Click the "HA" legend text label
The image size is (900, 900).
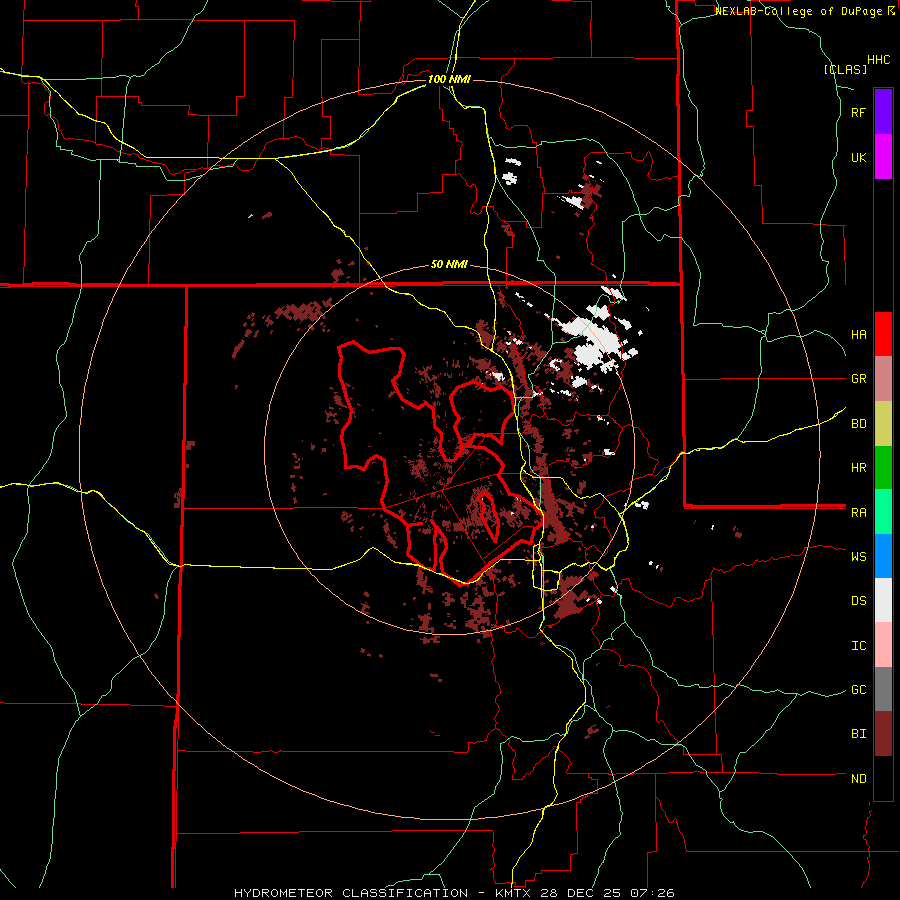[859, 335]
